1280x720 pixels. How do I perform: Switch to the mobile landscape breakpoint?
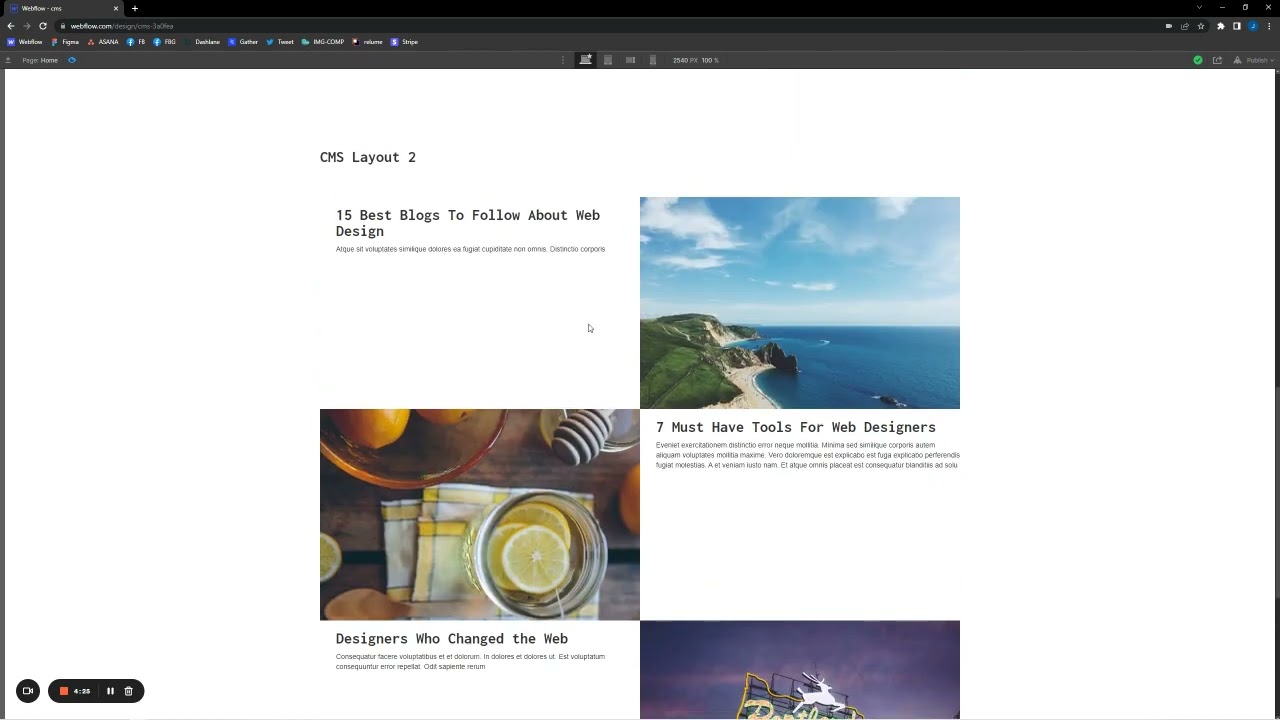point(630,60)
